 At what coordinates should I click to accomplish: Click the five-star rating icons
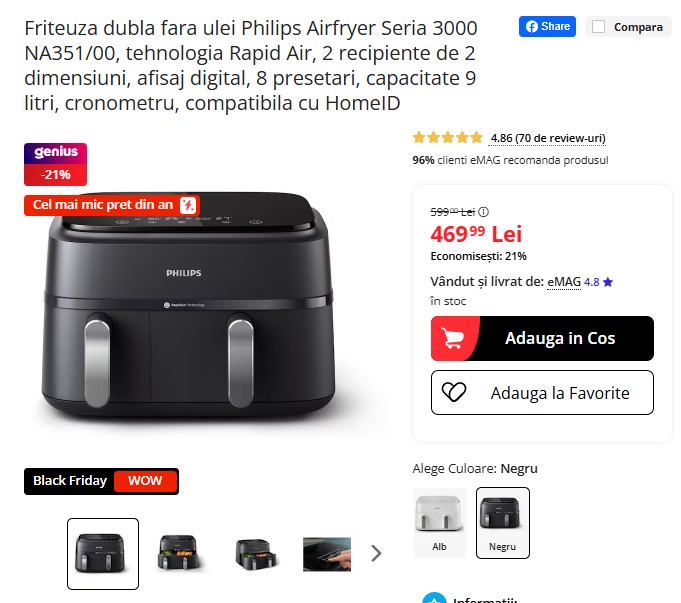[447, 138]
